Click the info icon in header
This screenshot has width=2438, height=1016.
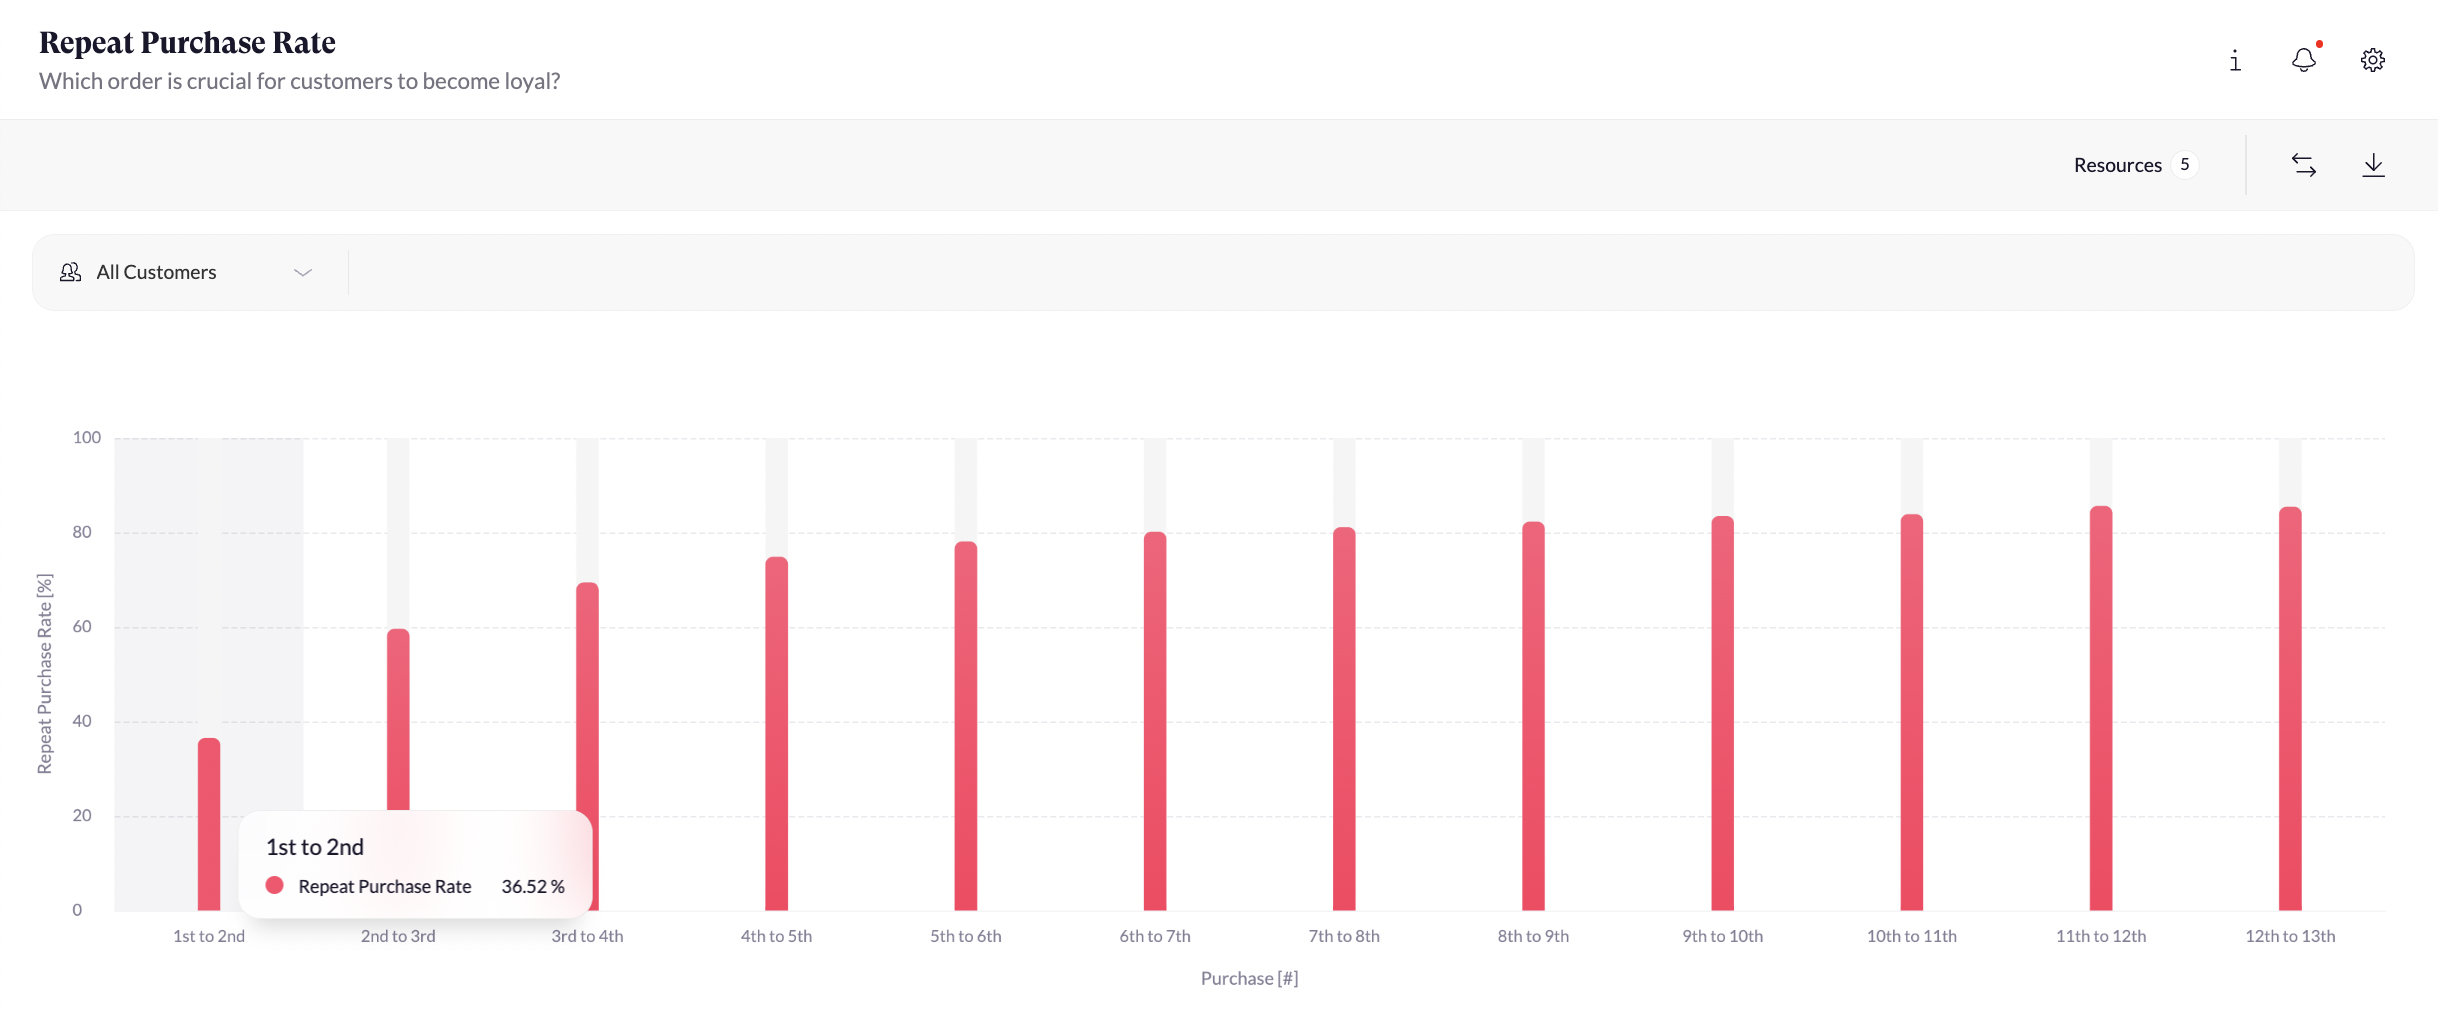pyautogui.click(x=2235, y=61)
